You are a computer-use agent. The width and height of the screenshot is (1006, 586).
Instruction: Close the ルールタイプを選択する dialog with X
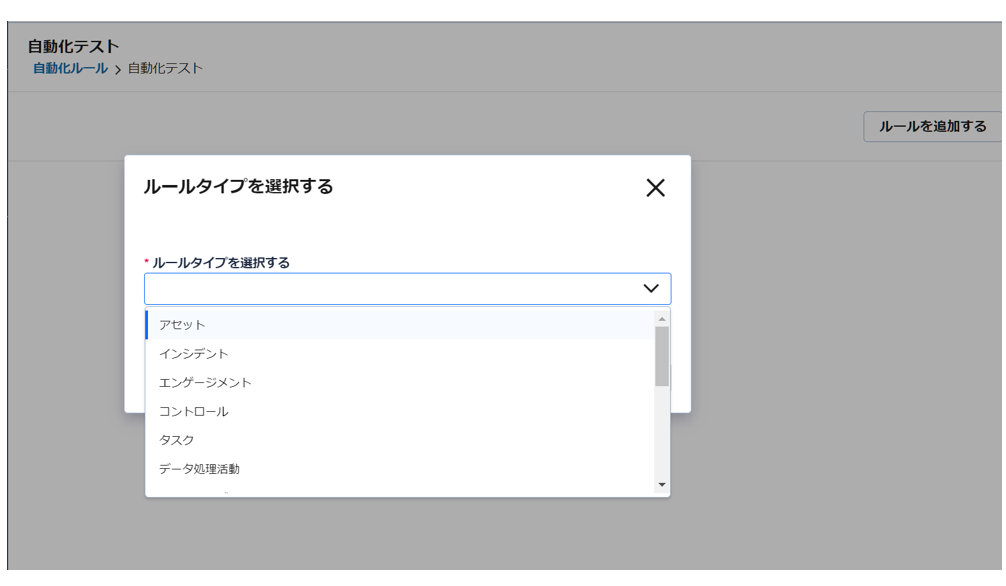[x=655, y=187]
